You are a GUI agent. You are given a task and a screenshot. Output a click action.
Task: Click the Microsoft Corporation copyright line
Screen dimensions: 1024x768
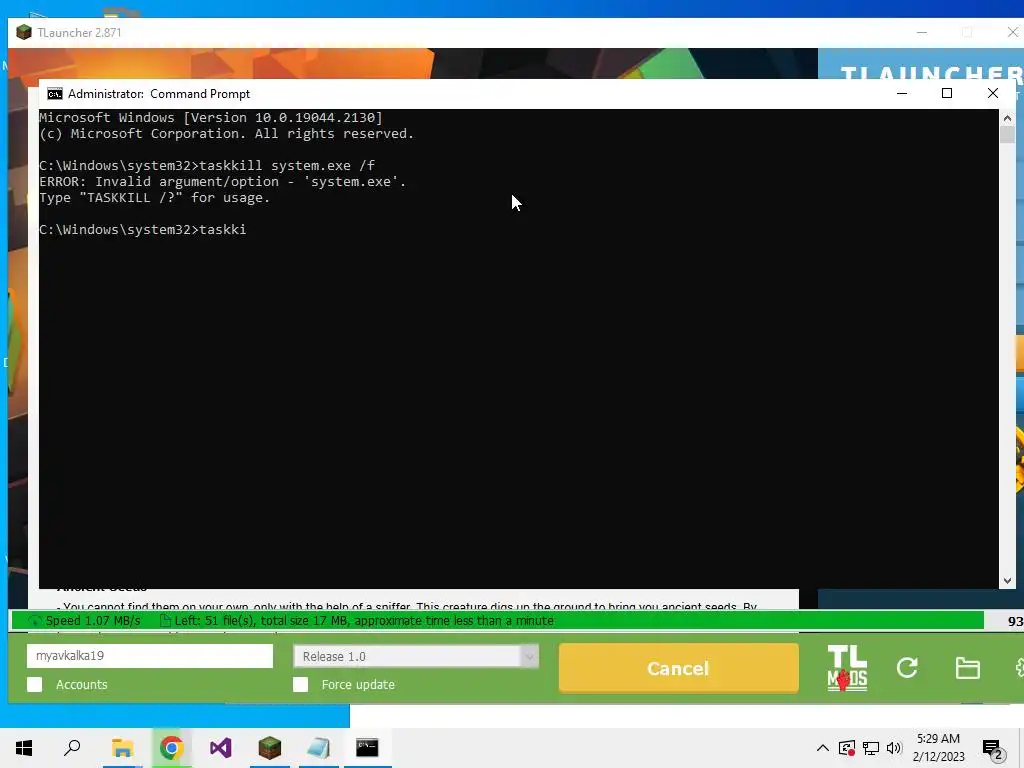pos(227,133)
